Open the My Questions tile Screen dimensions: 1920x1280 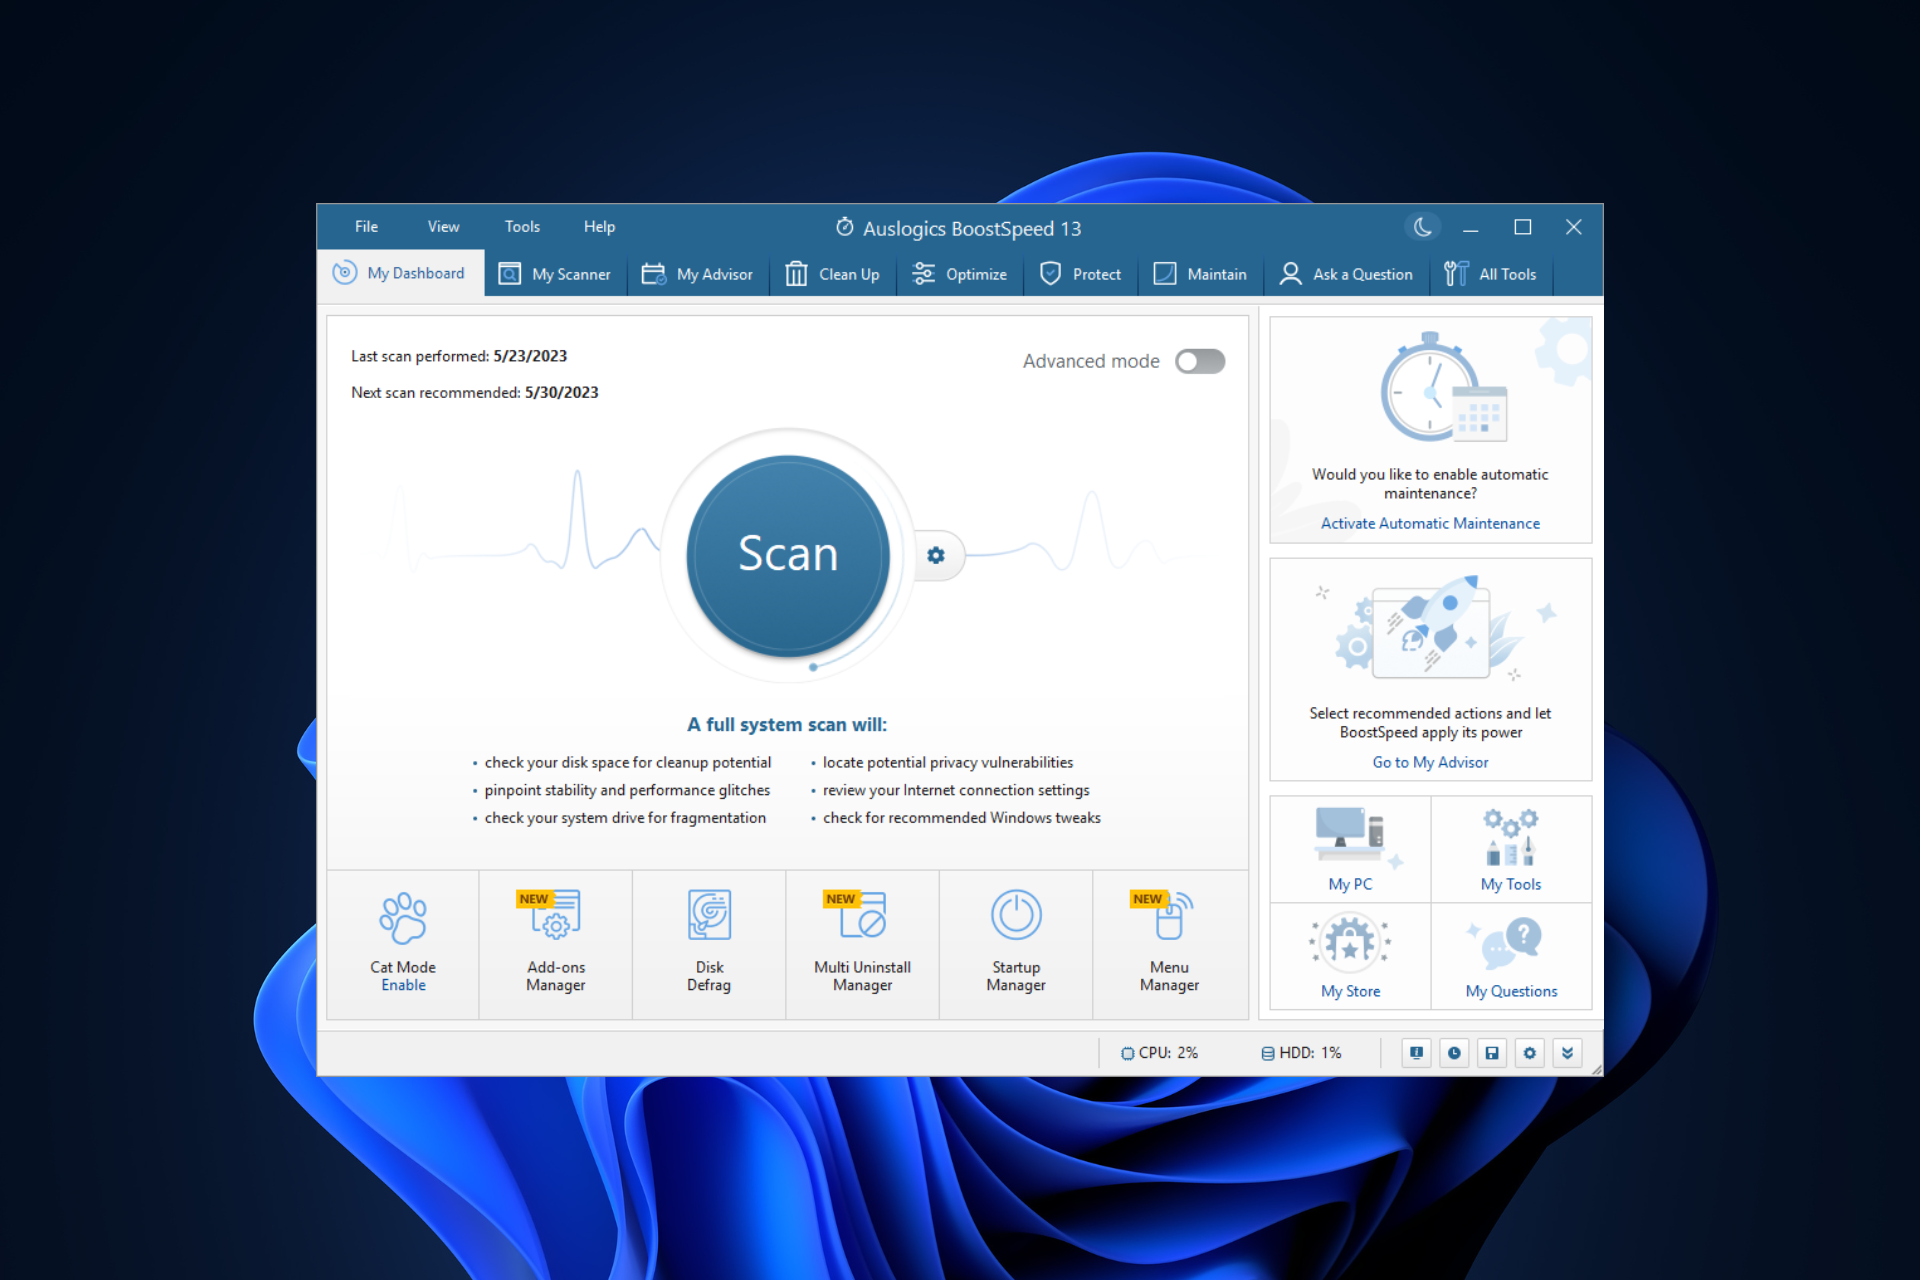(1511, 957)
